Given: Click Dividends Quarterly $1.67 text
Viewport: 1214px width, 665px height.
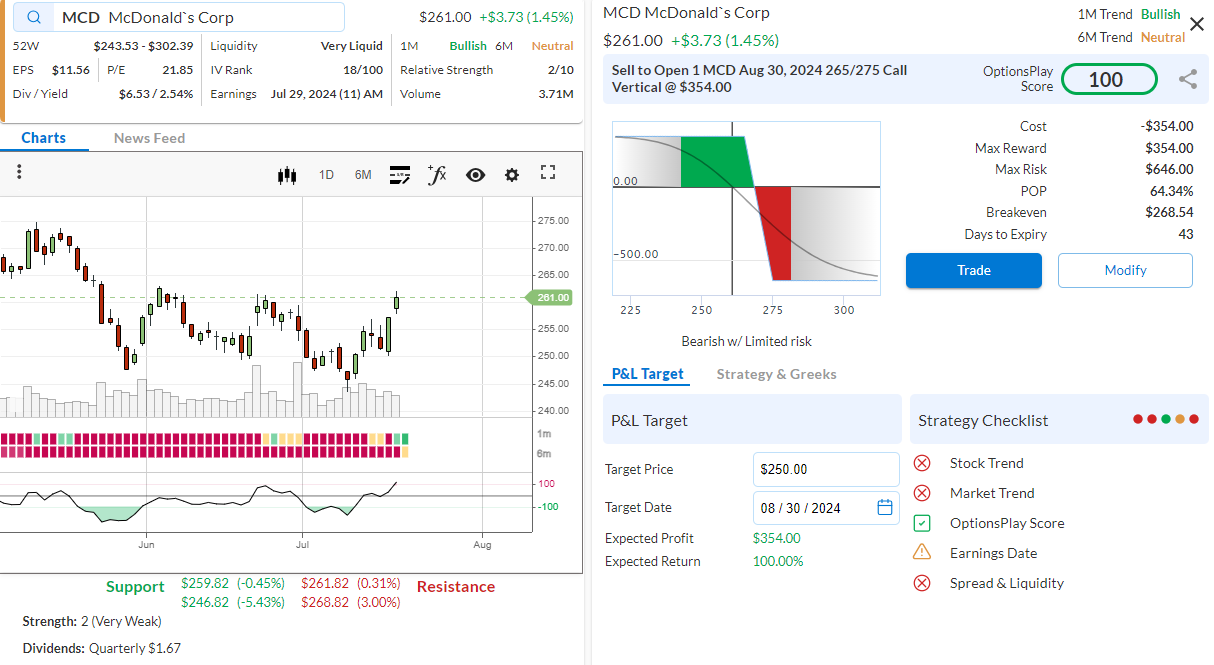Looking at the screenshot, I should coord(102,648).
